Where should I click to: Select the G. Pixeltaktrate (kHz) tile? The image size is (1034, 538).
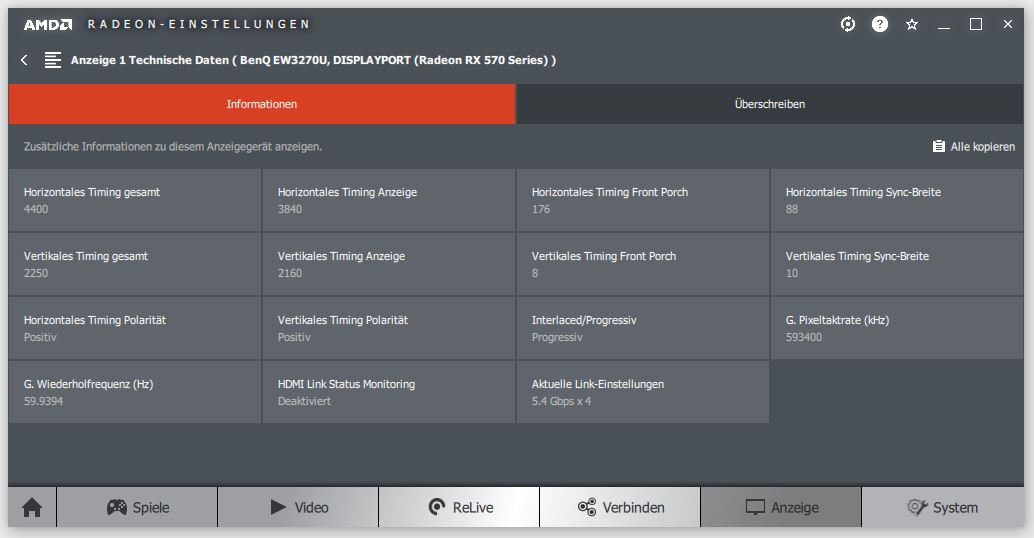pos(897,328)
